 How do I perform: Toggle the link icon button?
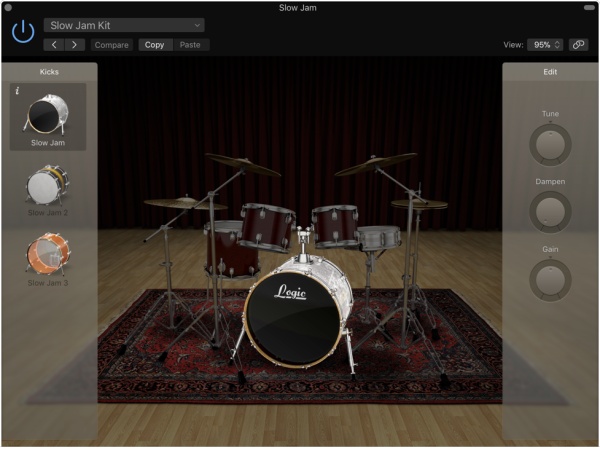click(x=578, y=45)
